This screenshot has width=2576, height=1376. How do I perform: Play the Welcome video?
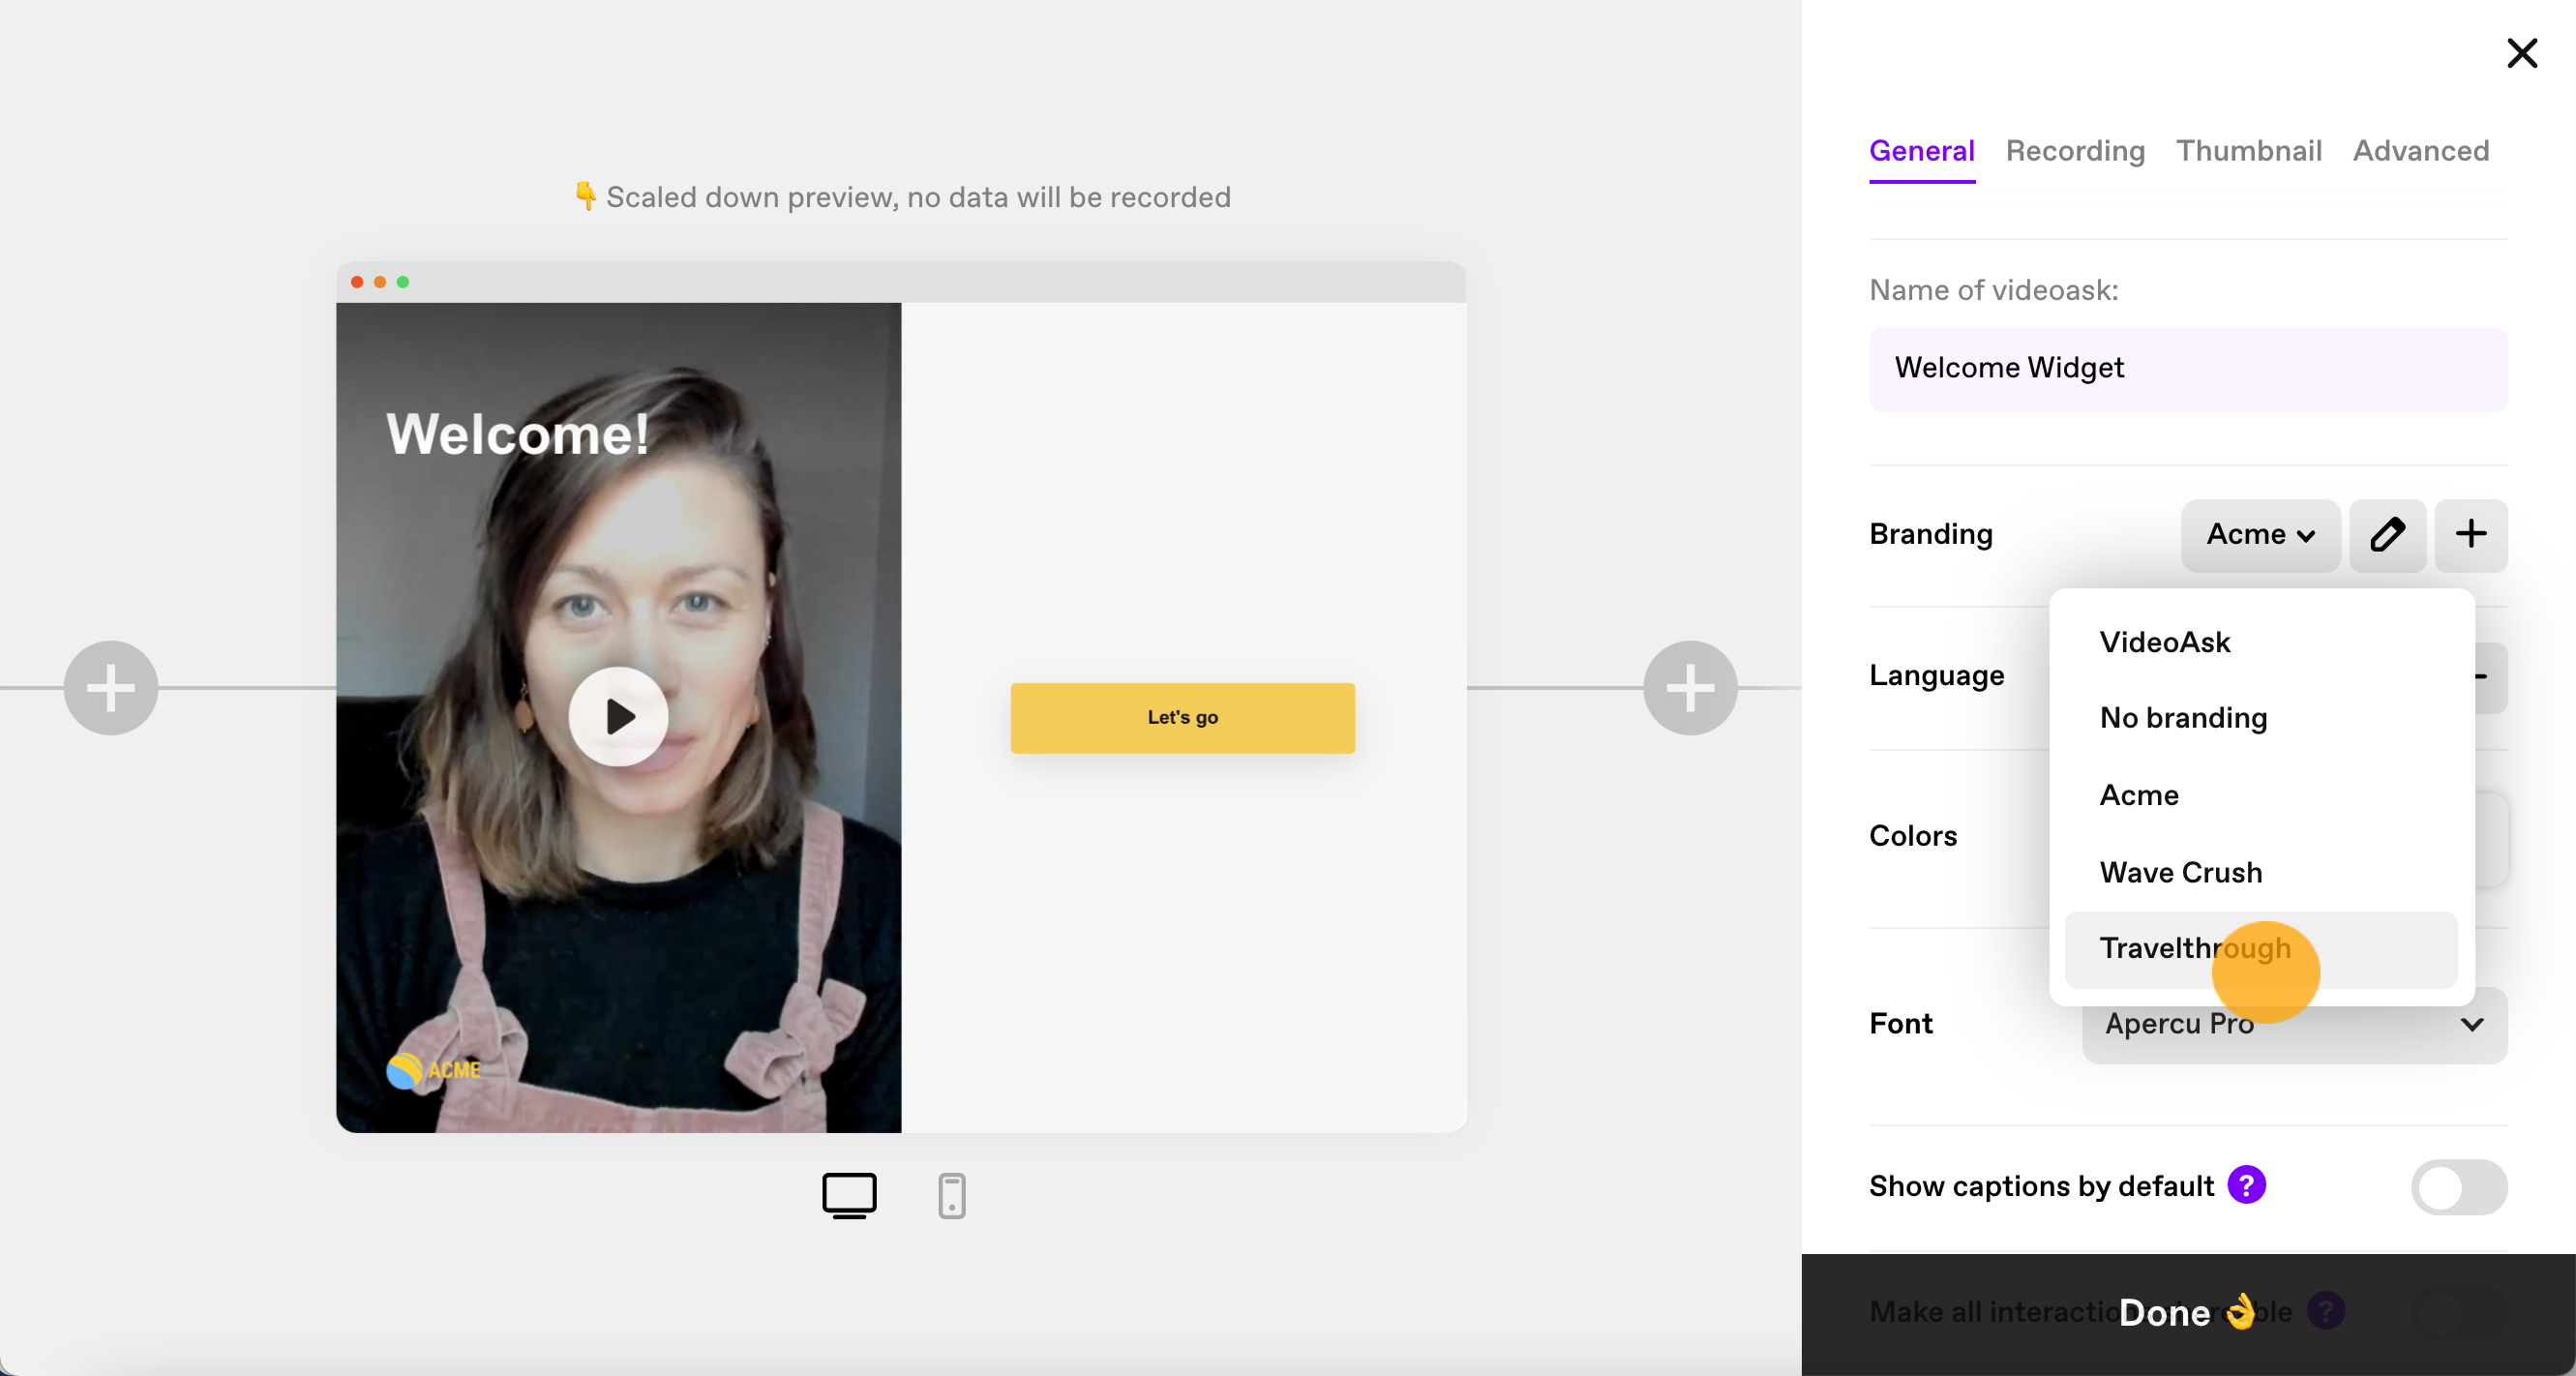(x=618, y=717)
